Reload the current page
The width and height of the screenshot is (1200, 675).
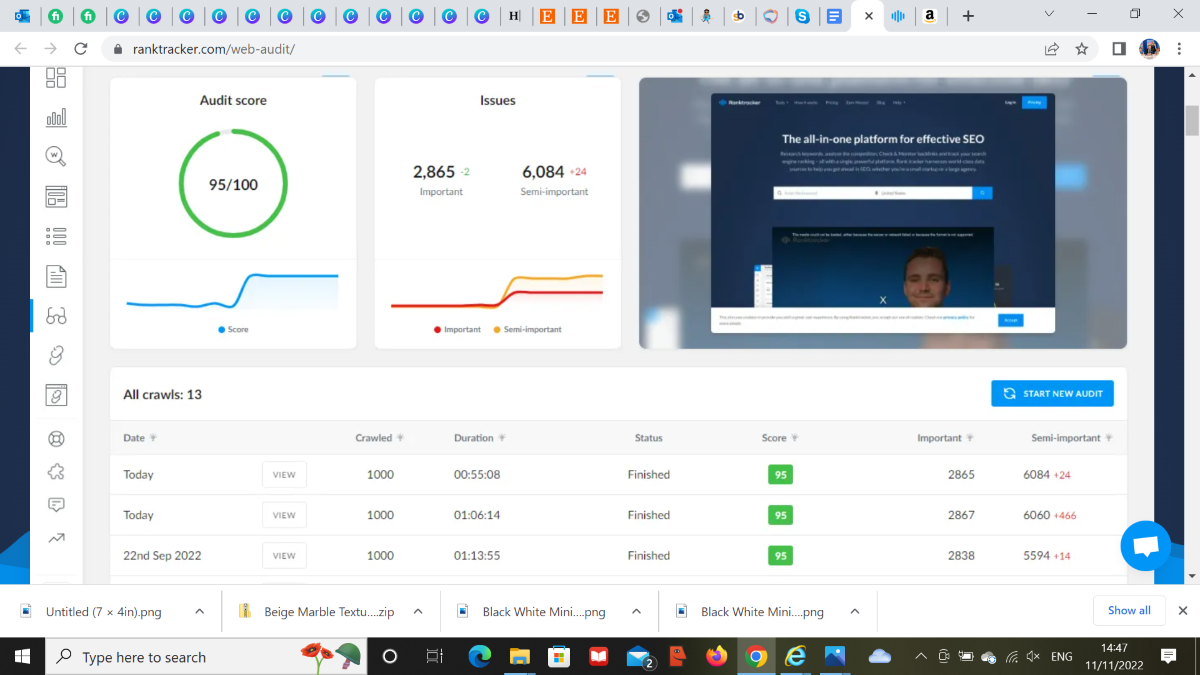[x=81, y=48]
